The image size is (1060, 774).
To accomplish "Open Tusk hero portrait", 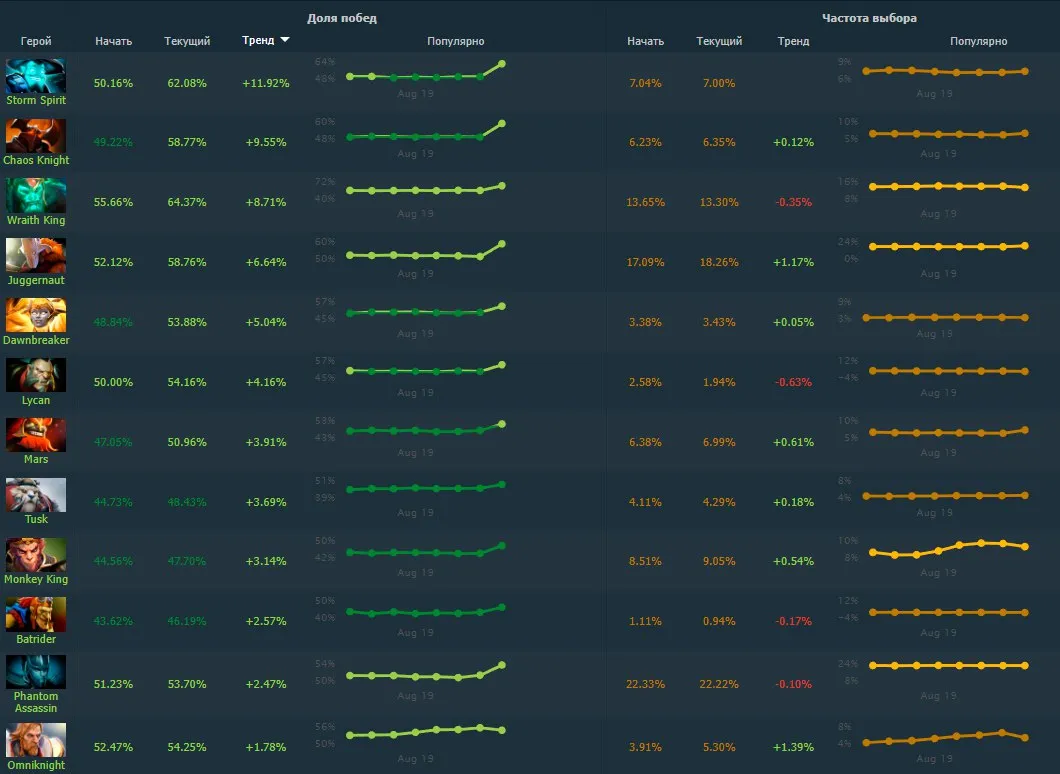I will point(36,495).
